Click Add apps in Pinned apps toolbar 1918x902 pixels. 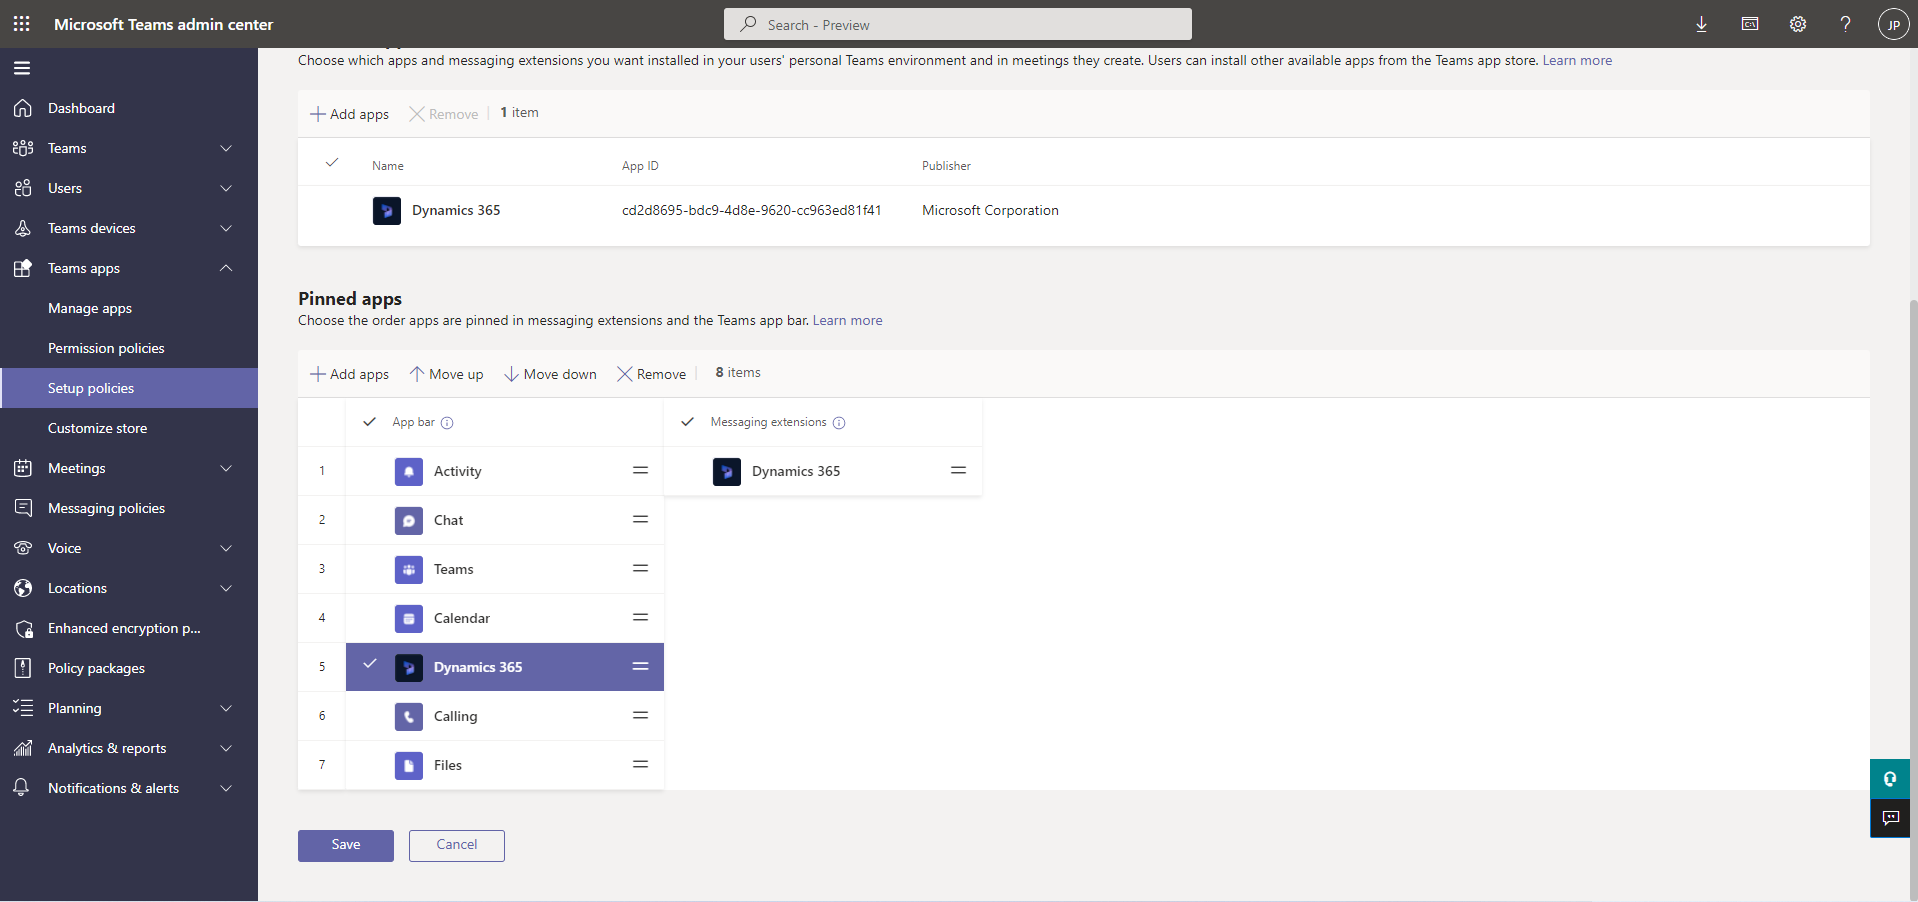click(x=349, y=374)
